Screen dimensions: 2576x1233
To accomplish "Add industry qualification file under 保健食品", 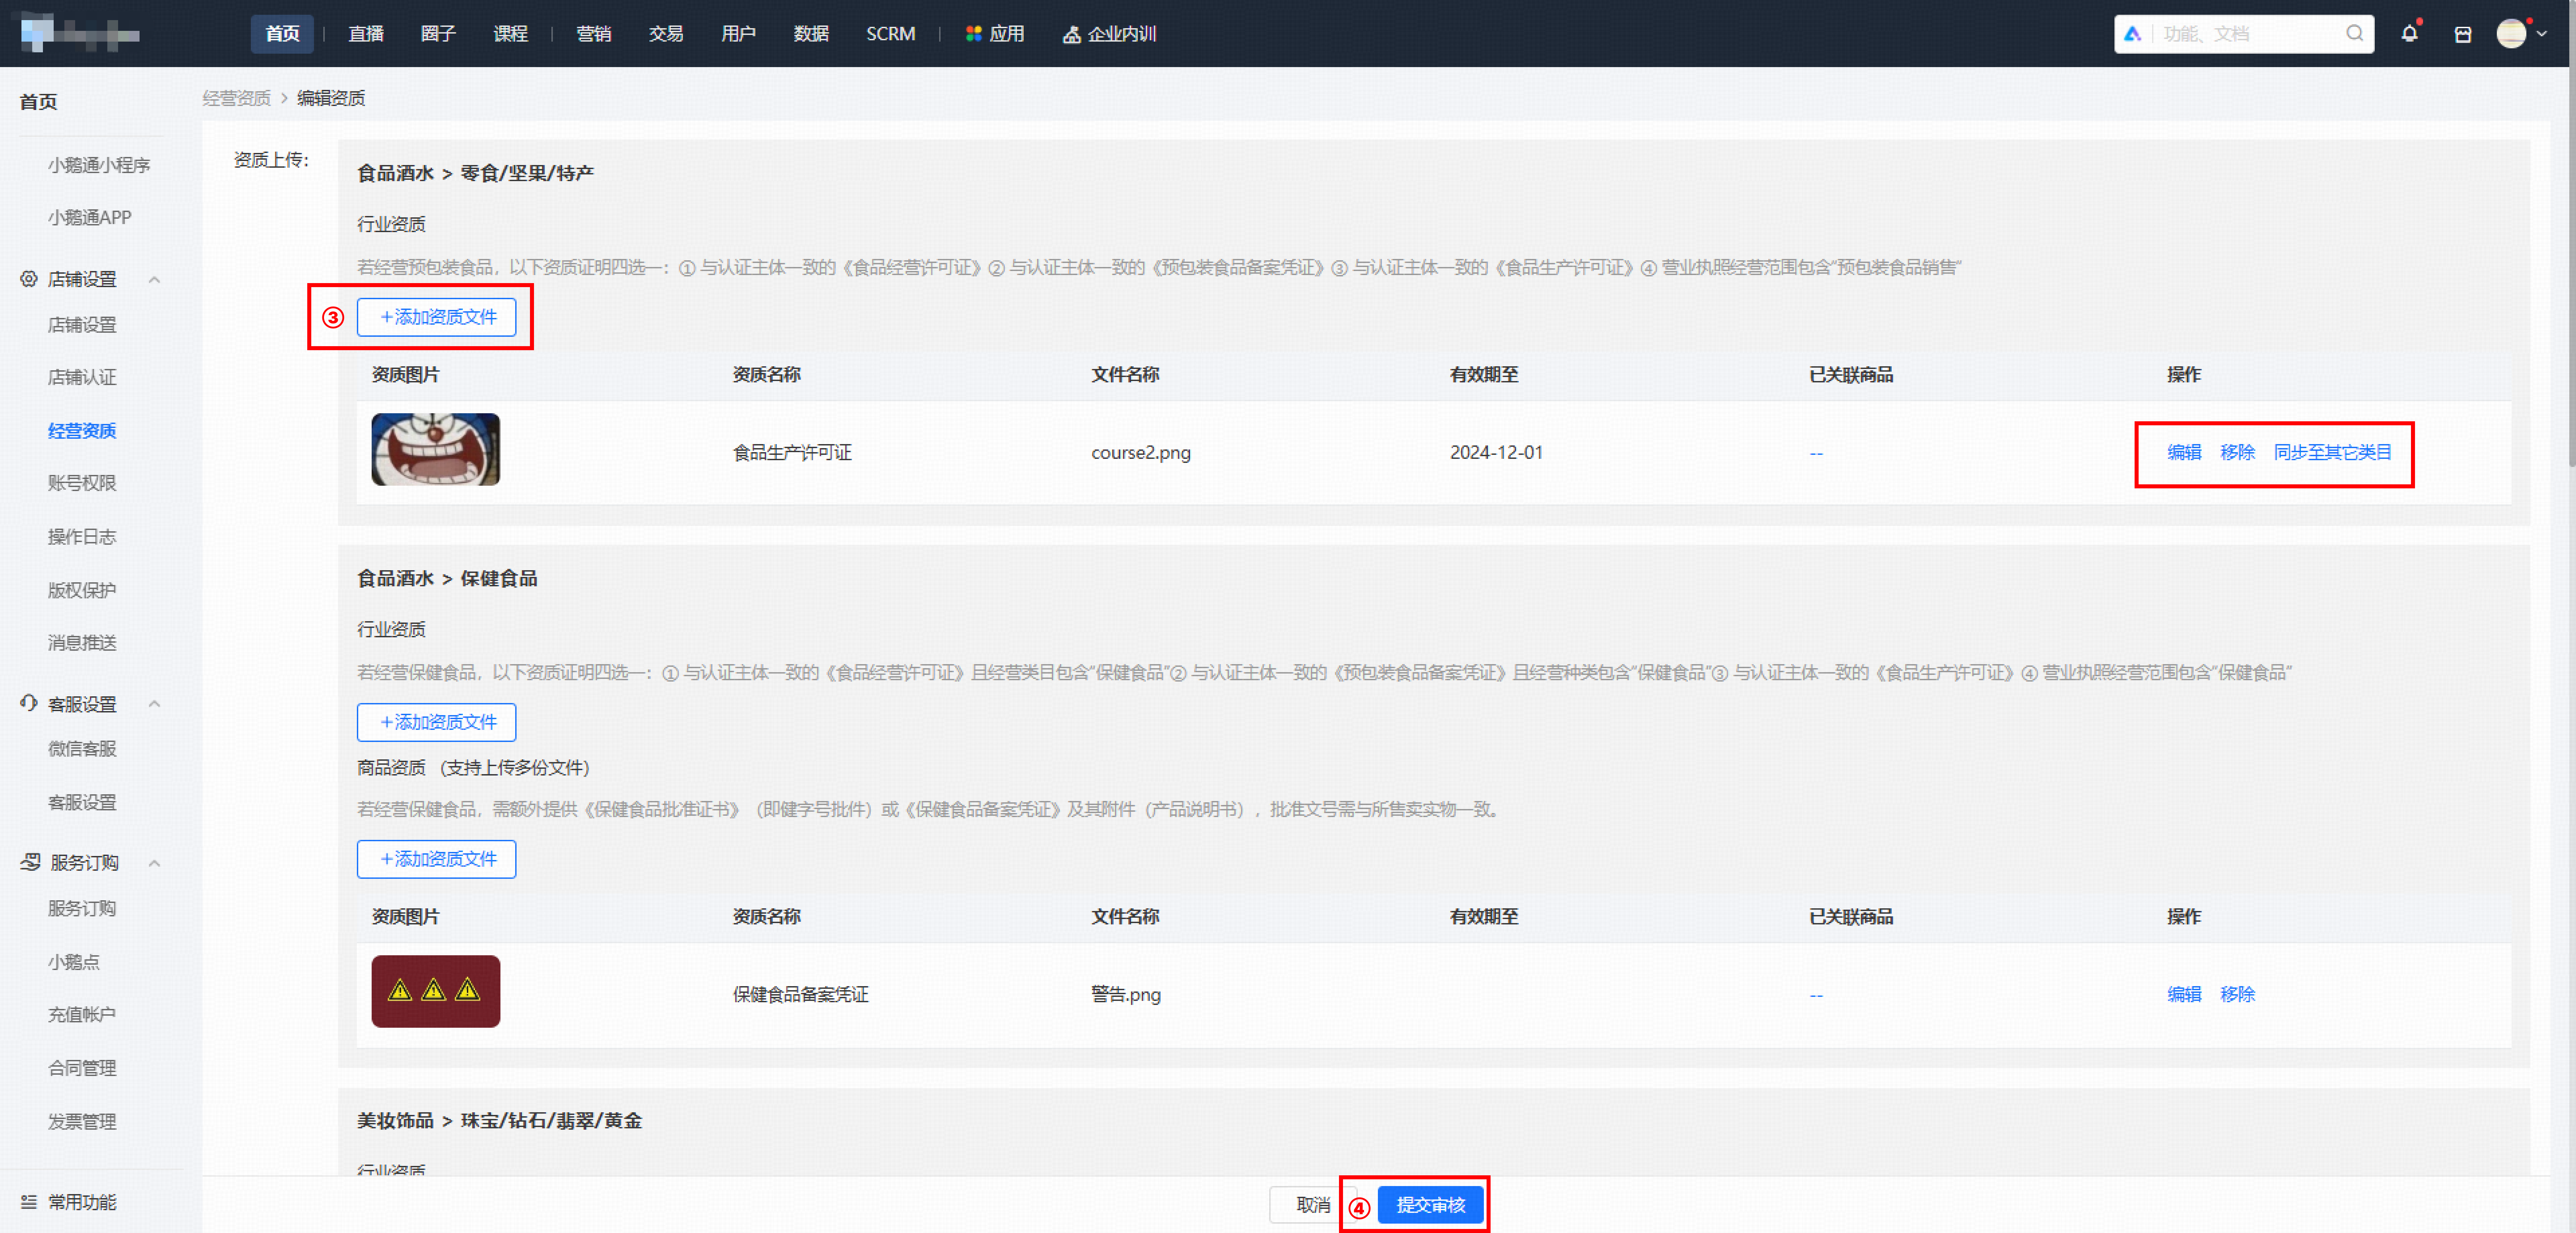I will (x=437, y=722).
